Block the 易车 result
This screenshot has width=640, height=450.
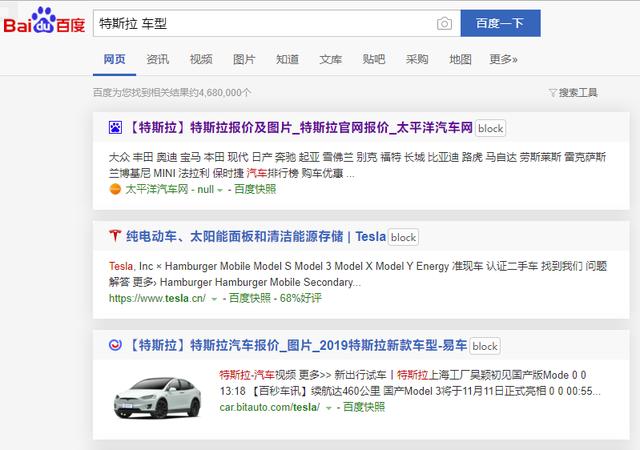484,346
